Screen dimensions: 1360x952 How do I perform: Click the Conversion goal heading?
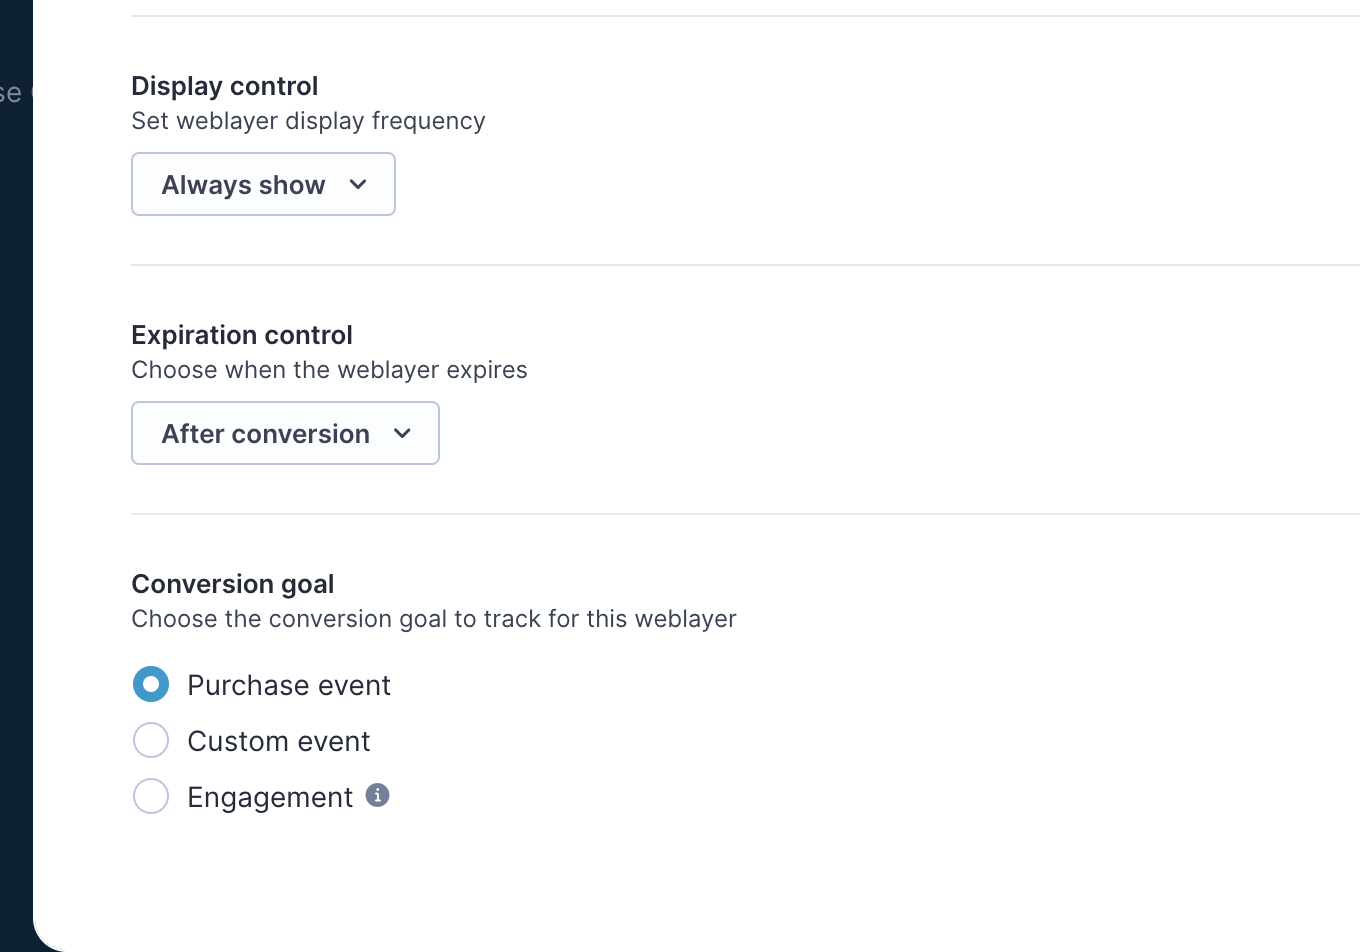pos(233,584)
